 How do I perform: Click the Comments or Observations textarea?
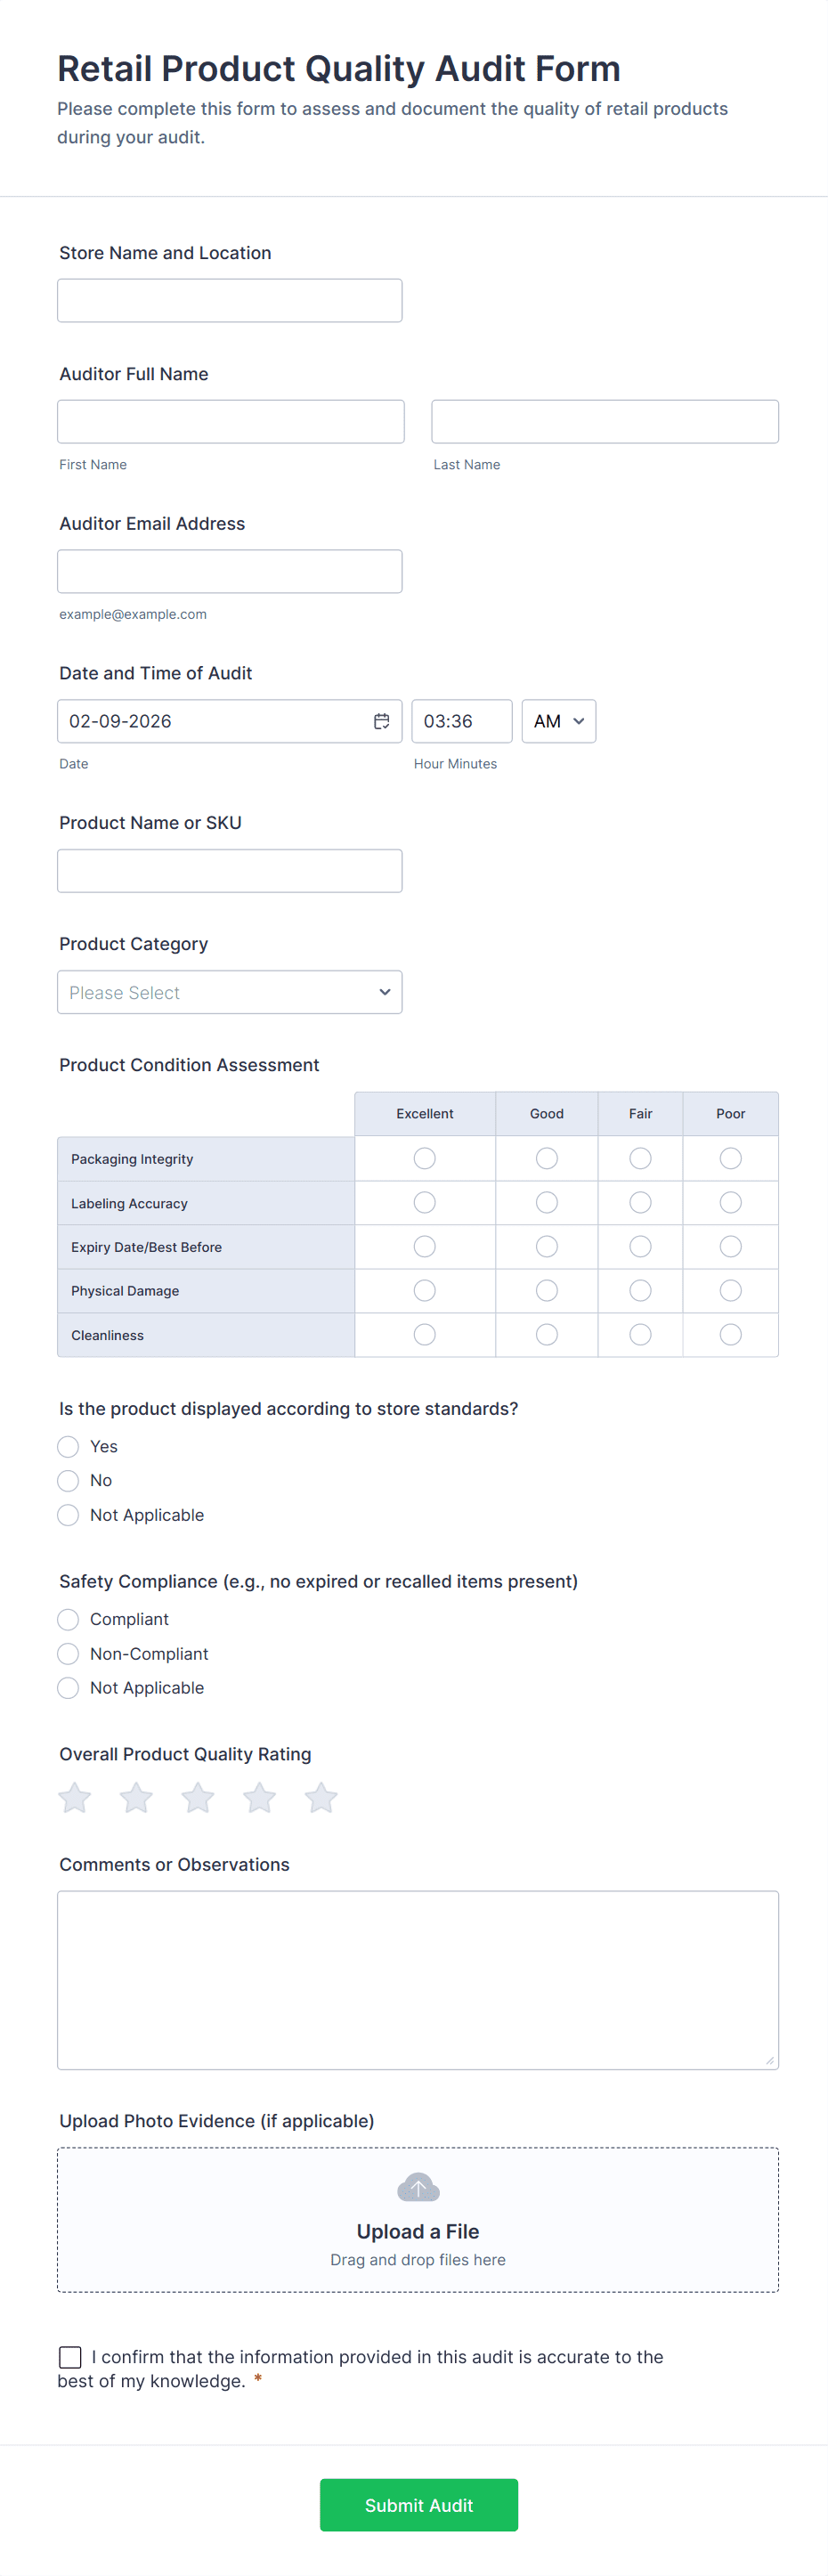418,1979
